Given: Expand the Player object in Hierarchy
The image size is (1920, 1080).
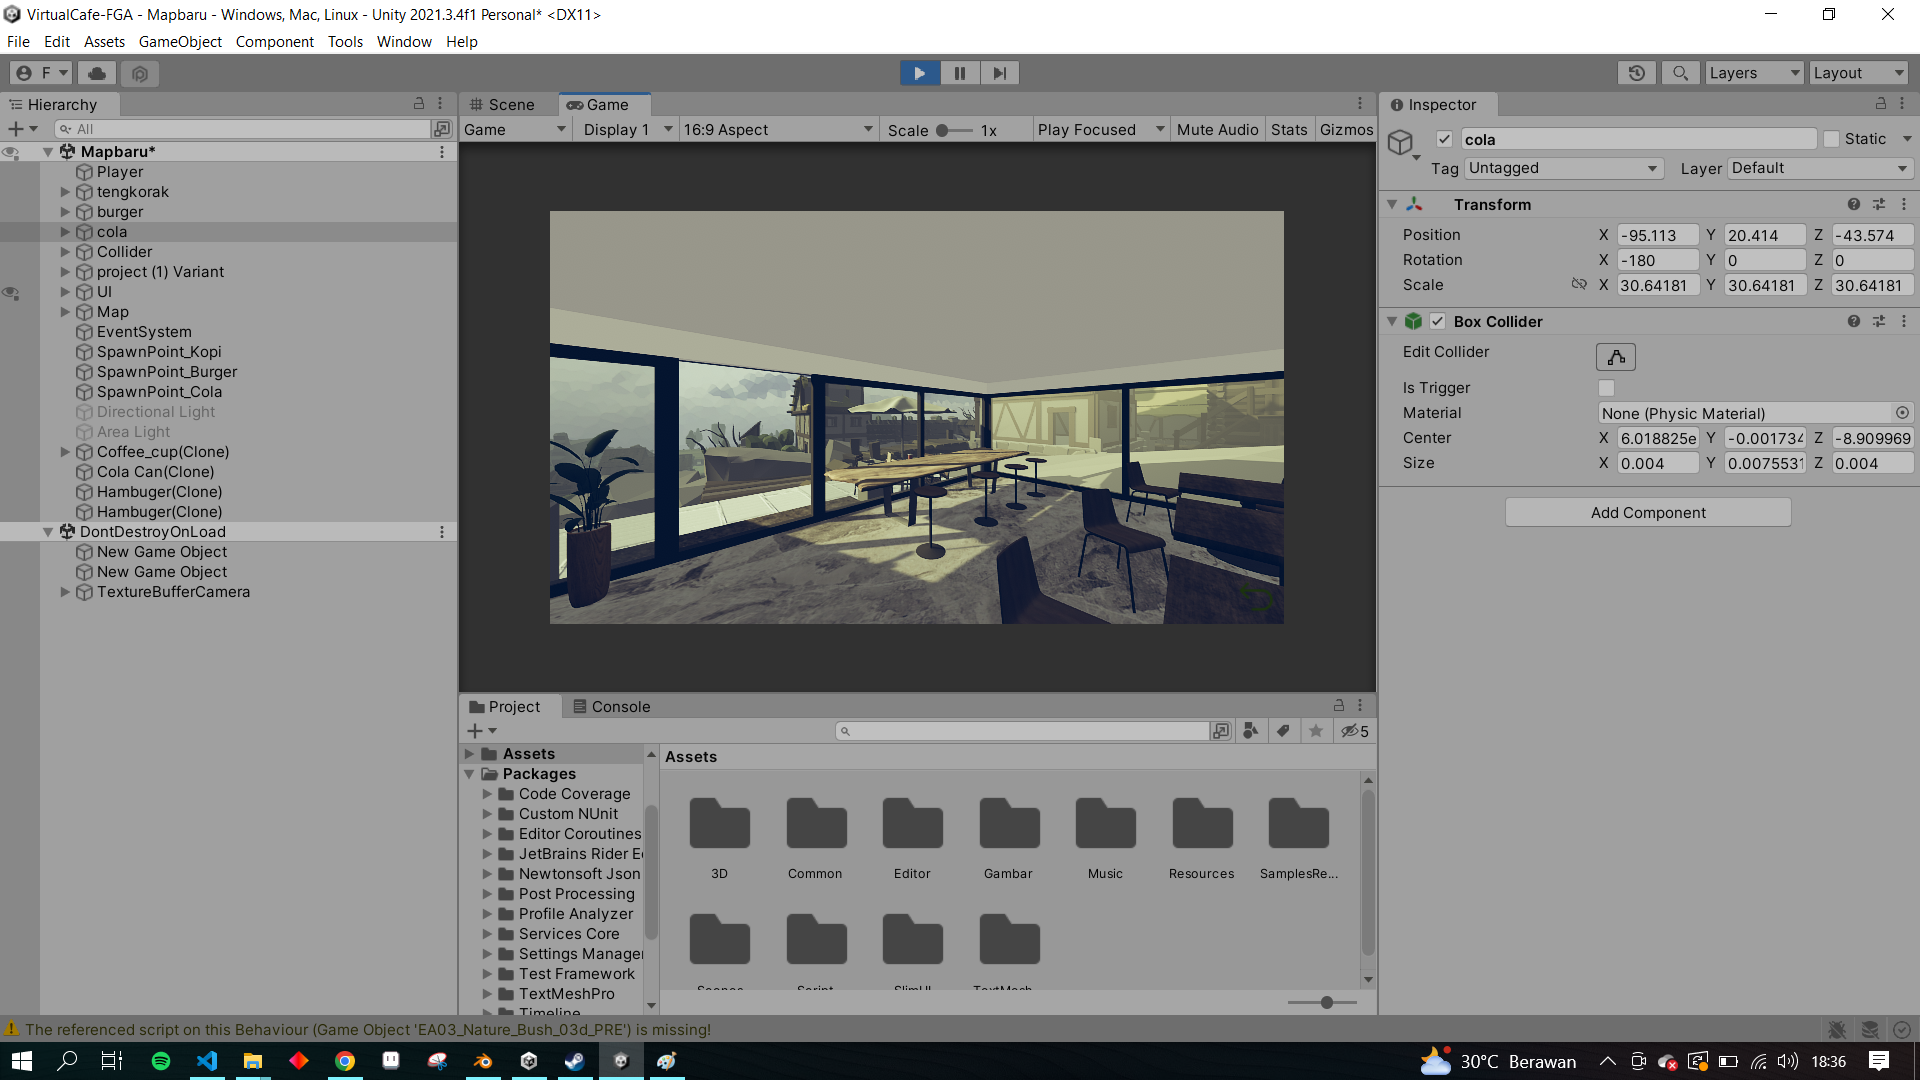Looking at the screenshot, I should pyautogui.click(x=65, y=171).
